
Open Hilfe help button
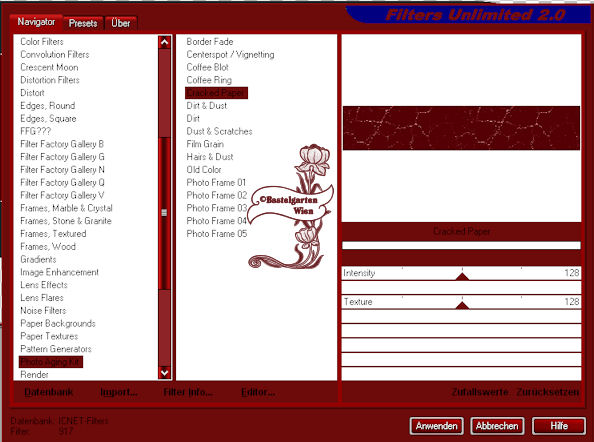pos(559,426)
